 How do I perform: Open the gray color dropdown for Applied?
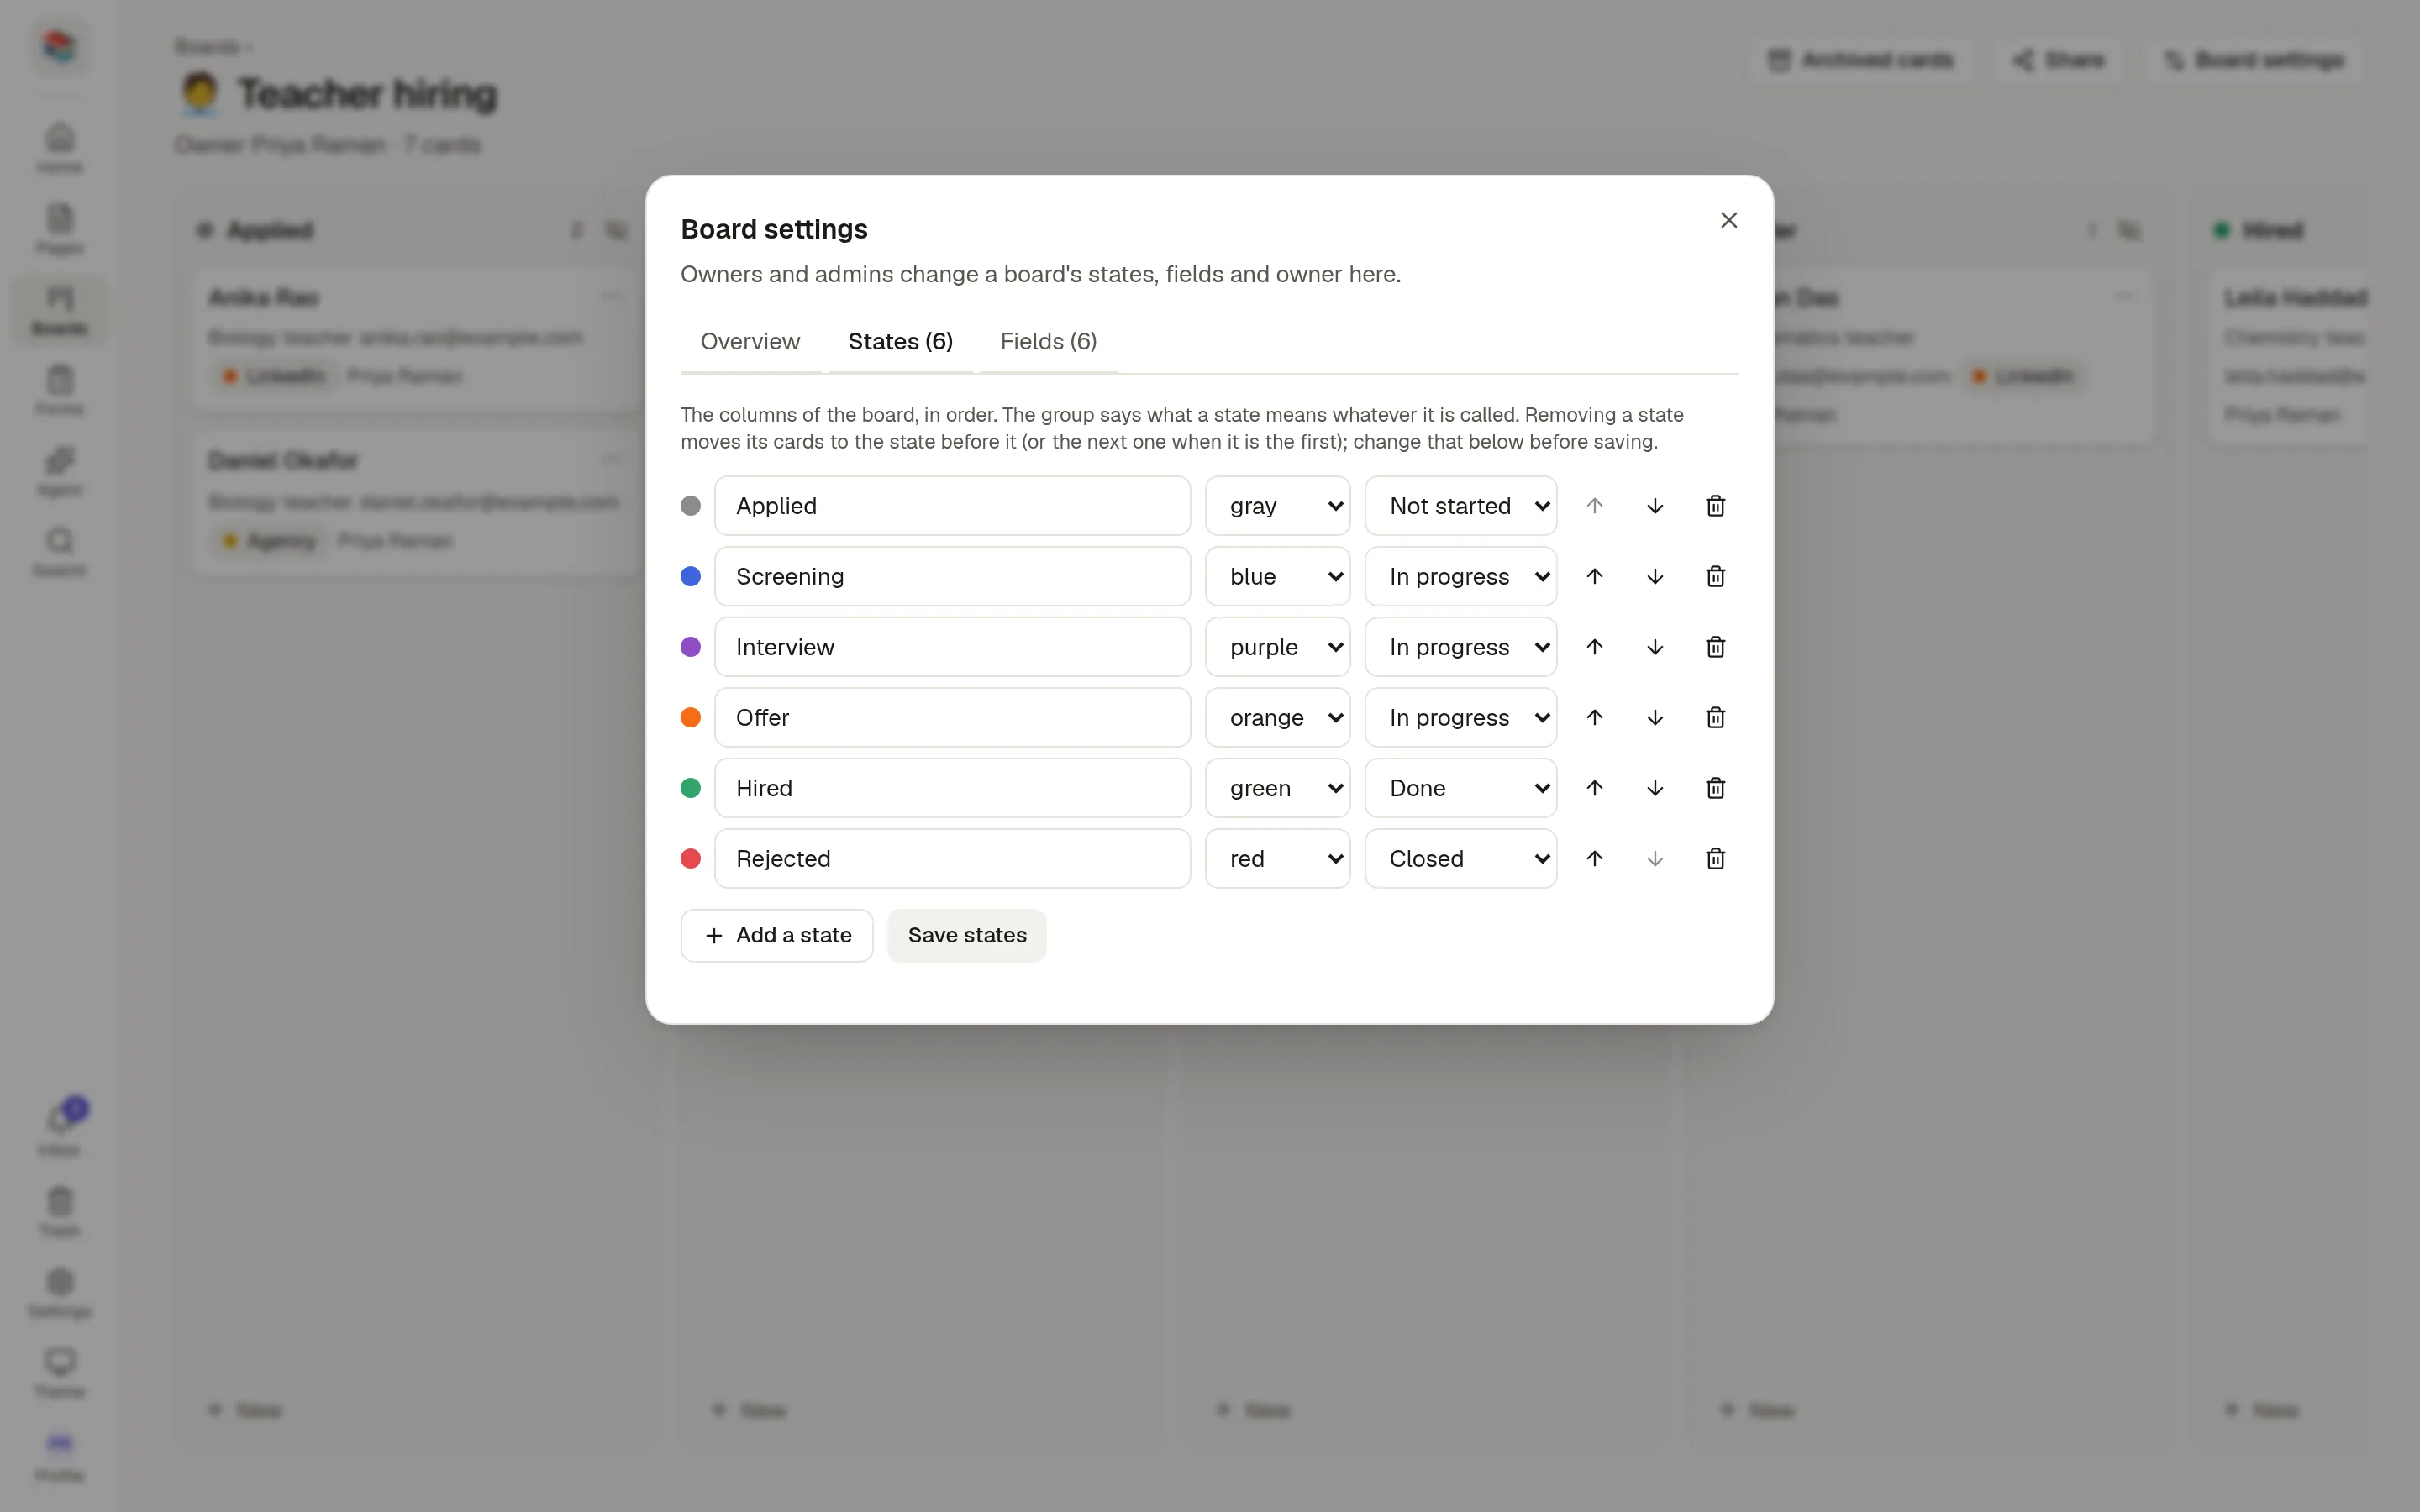1277,506
